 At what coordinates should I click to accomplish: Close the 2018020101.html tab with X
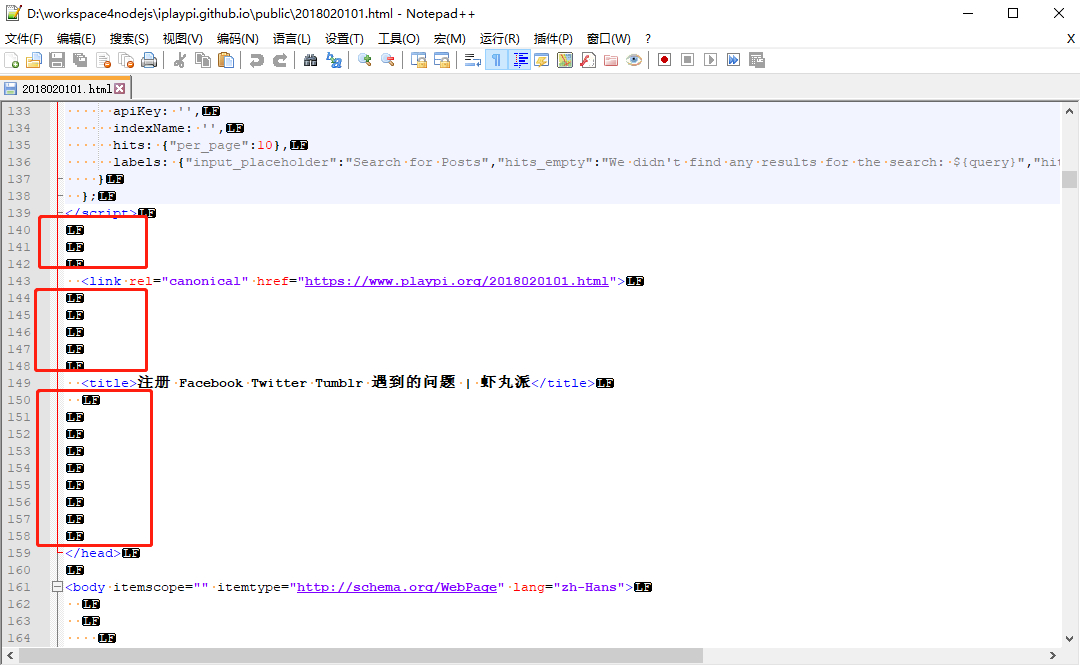(x=120, y=88)
